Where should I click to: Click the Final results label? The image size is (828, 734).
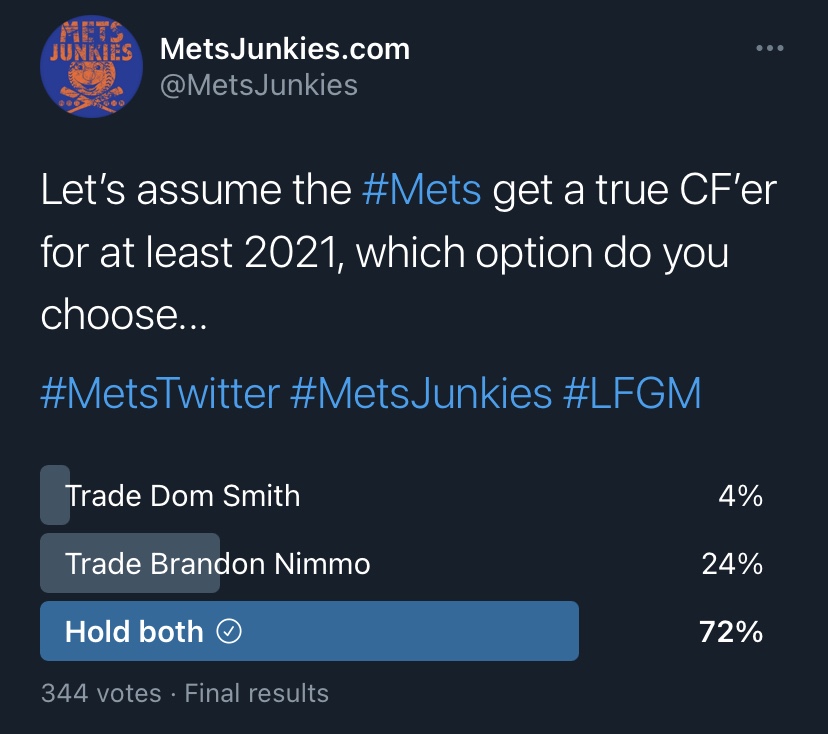257,693
